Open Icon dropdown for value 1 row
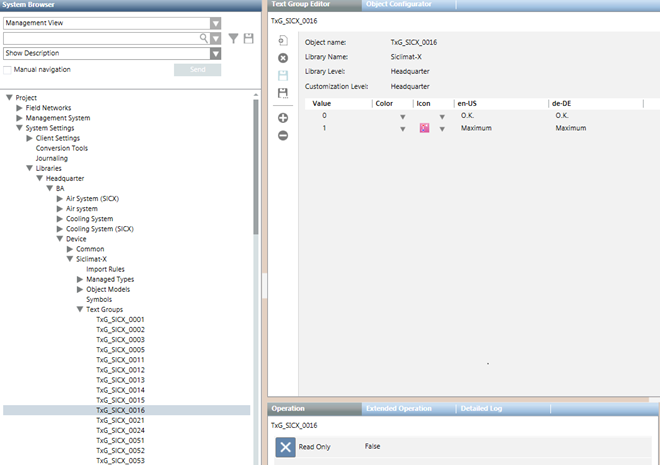660x465 pixels. coord(441,129)
